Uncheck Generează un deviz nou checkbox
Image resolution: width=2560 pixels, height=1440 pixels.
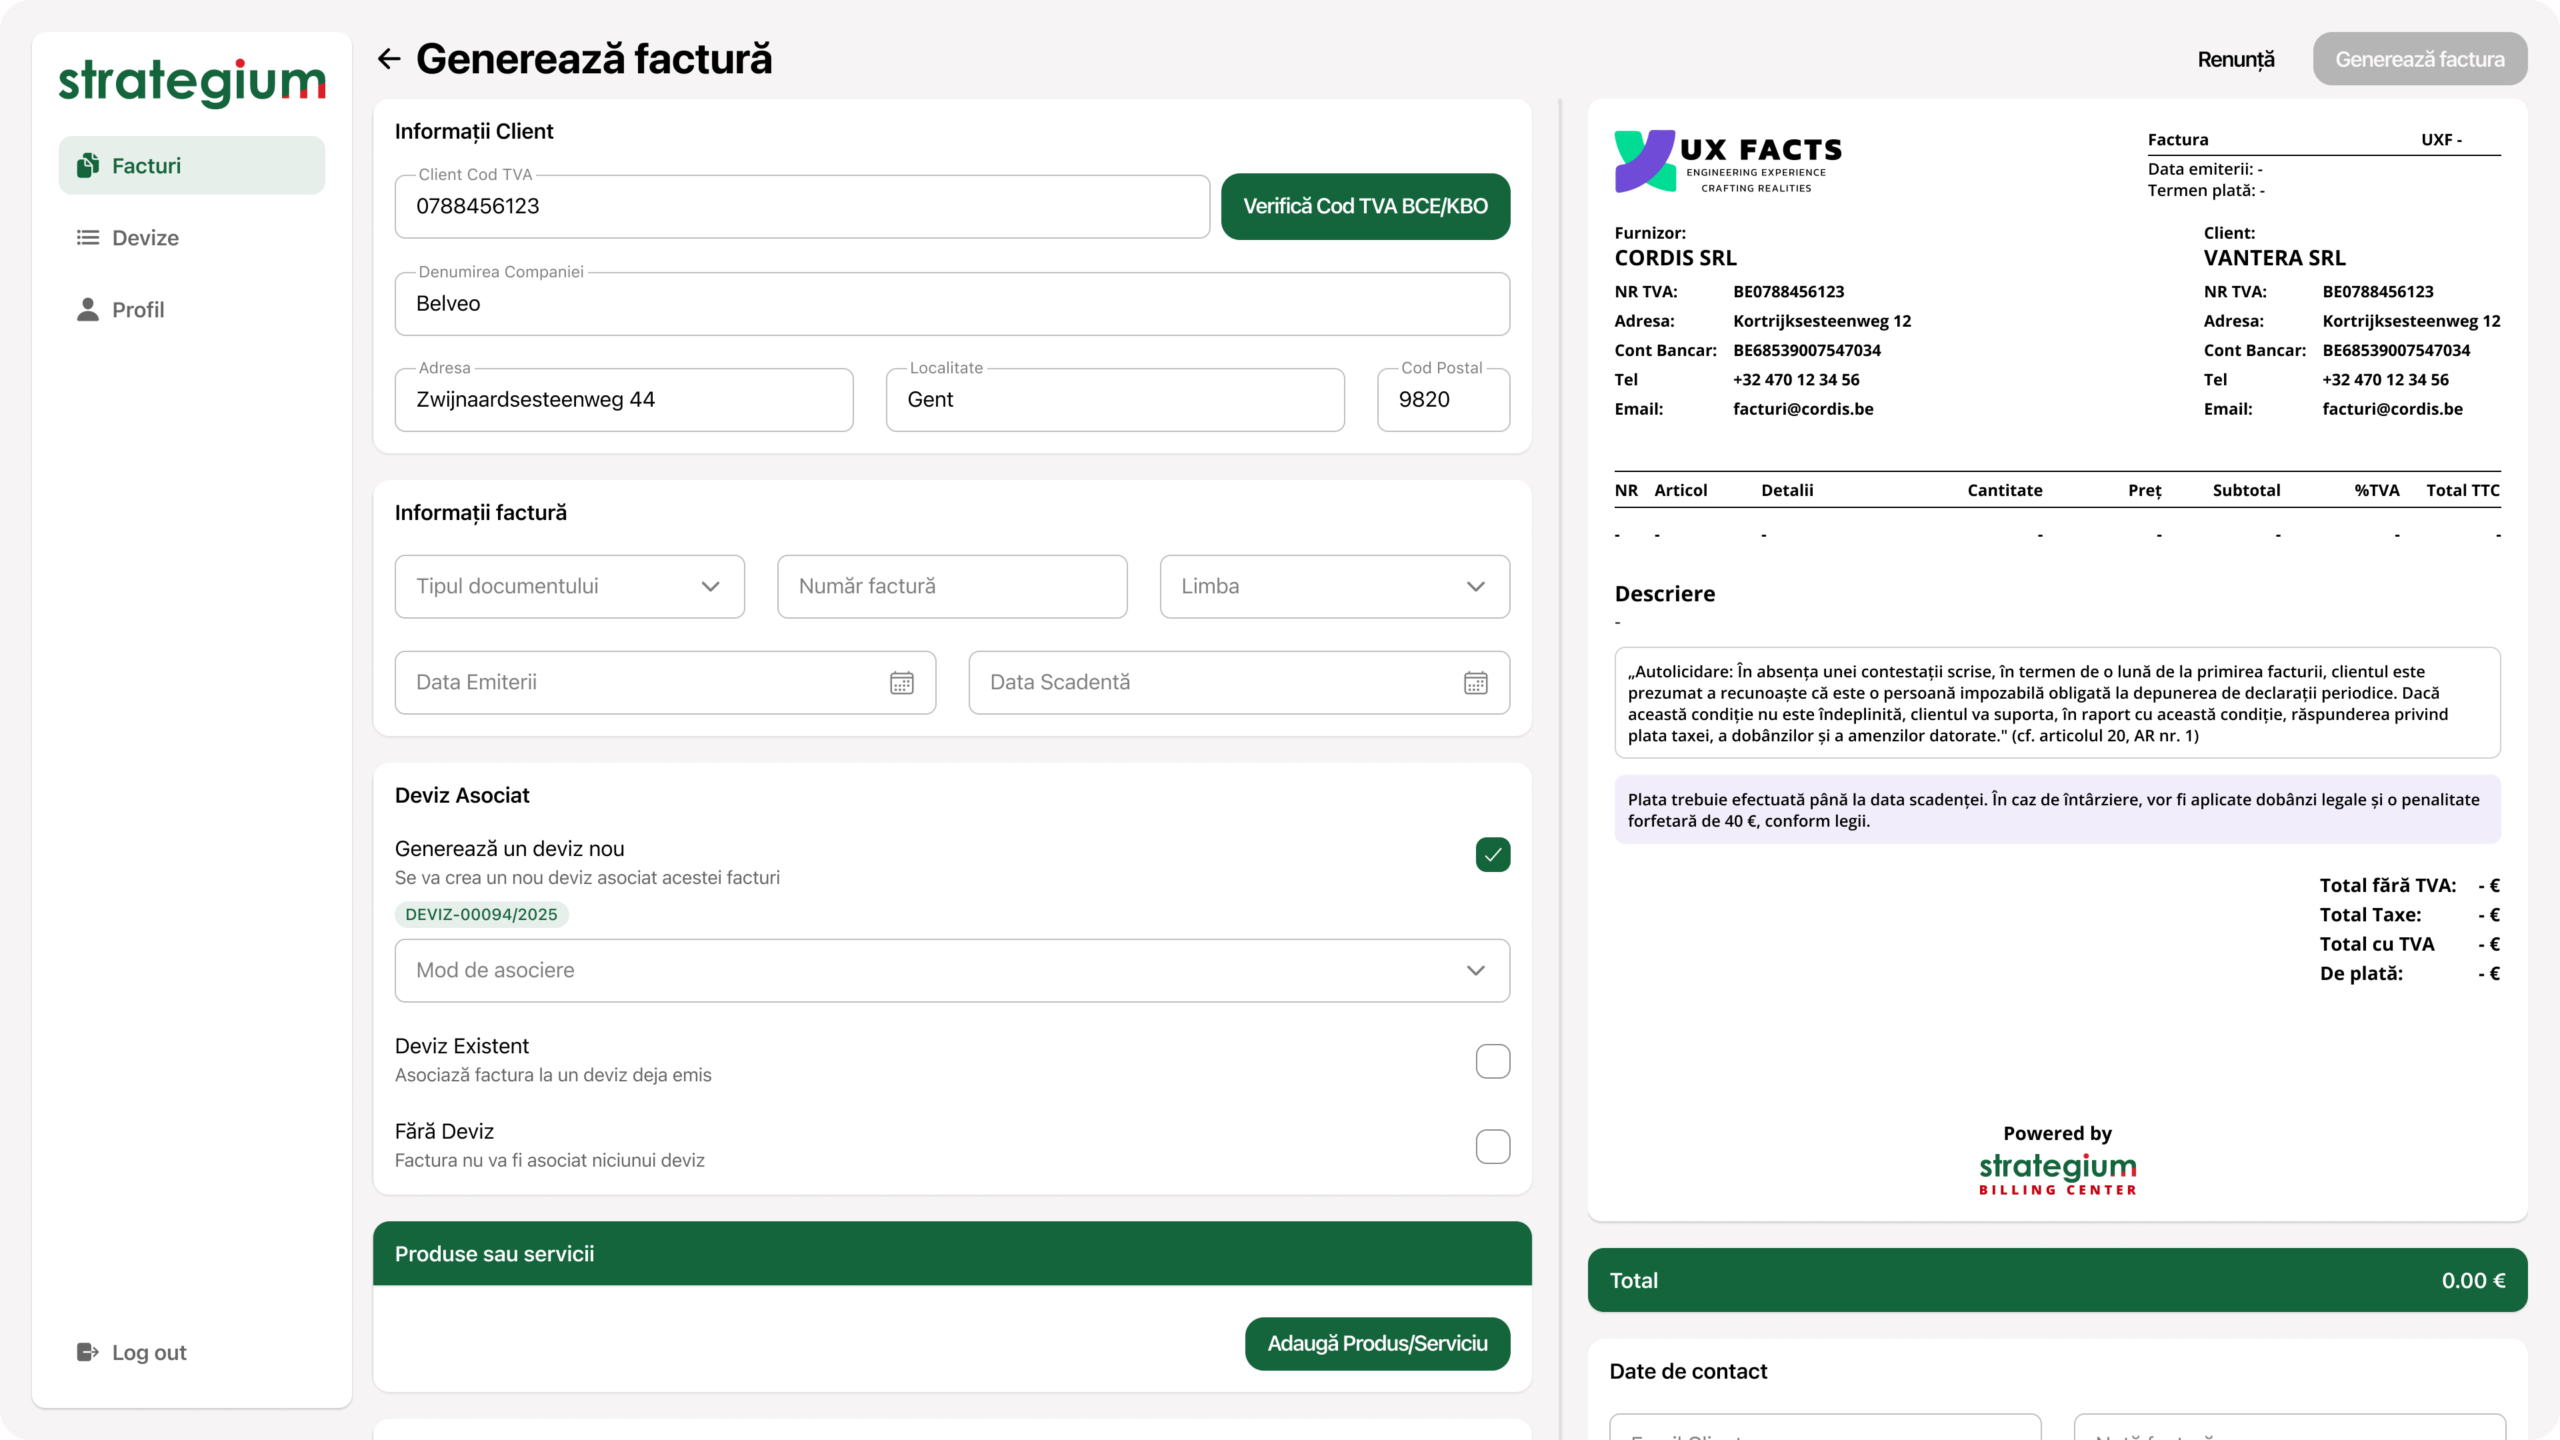pyautogui.click(x=1493, y=855)
